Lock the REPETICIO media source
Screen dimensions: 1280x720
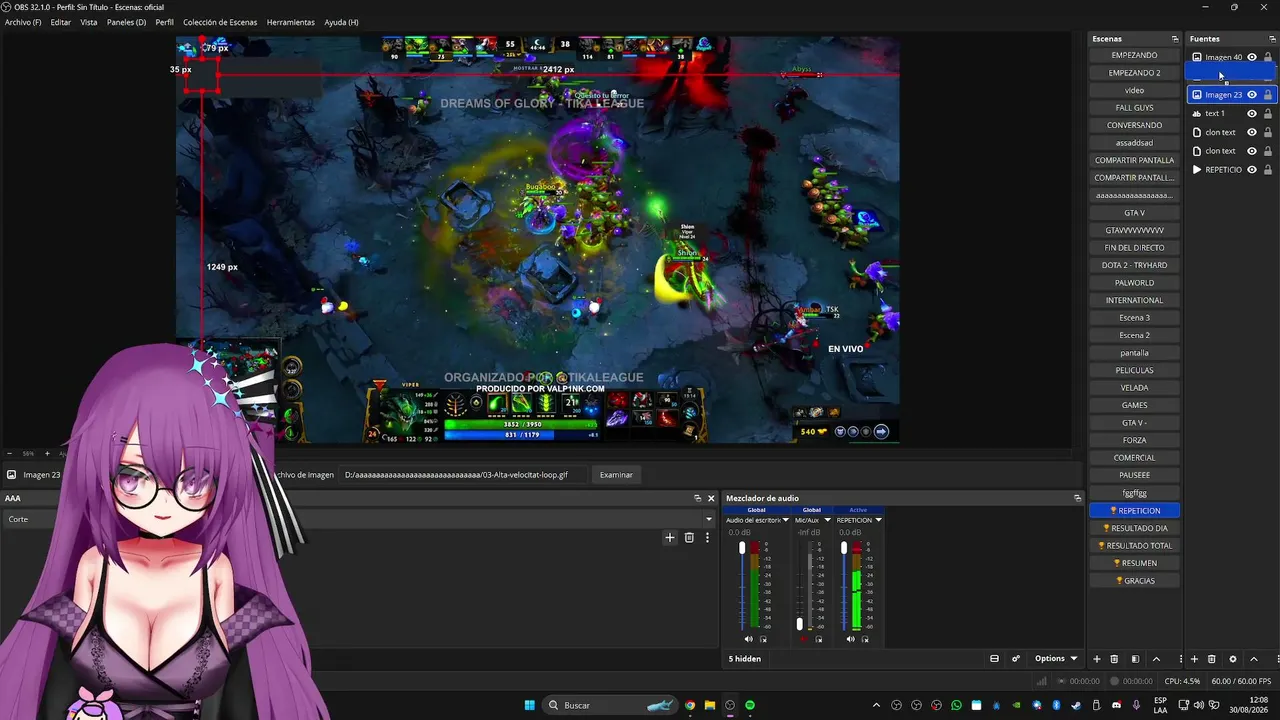tap(1268, 170)
